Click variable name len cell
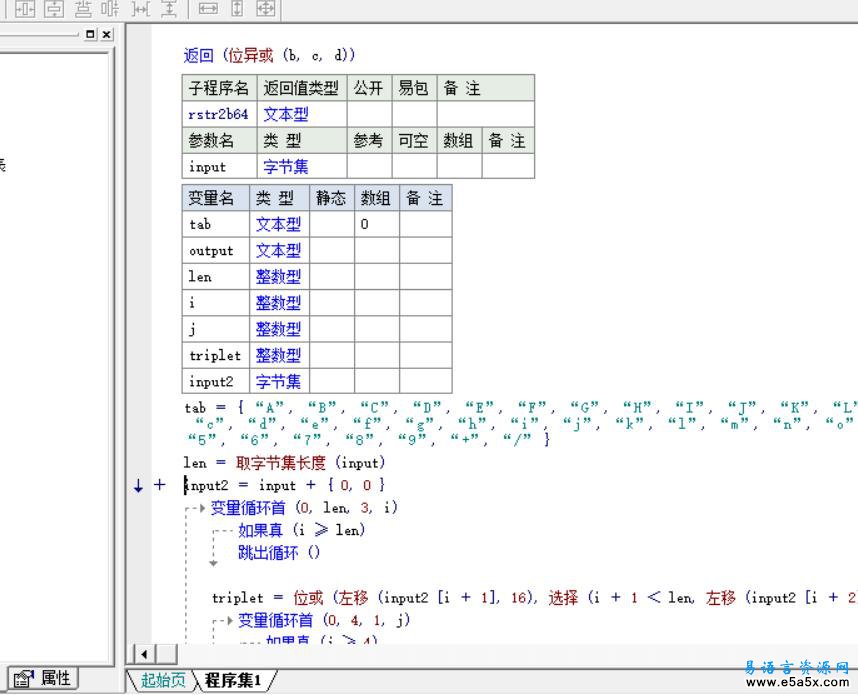858x695 pixels. 216,277
